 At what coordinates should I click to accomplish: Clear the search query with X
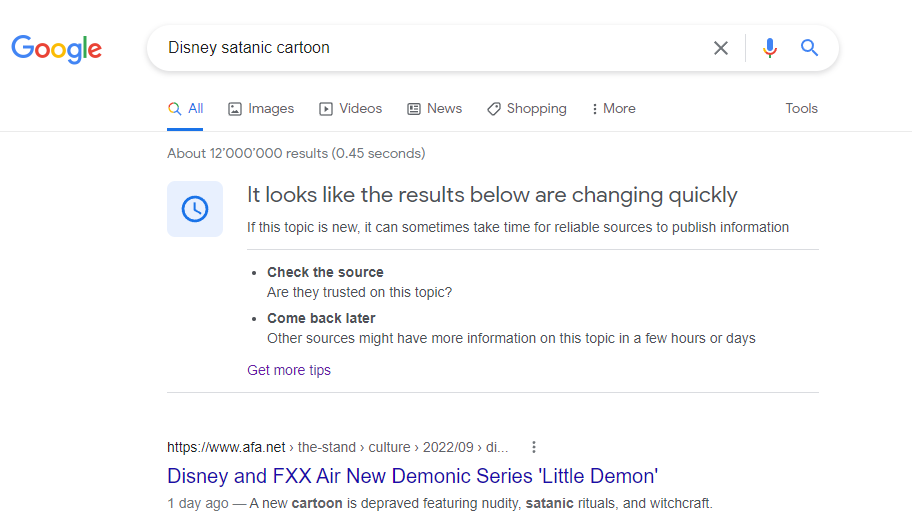tap(721, 48)
